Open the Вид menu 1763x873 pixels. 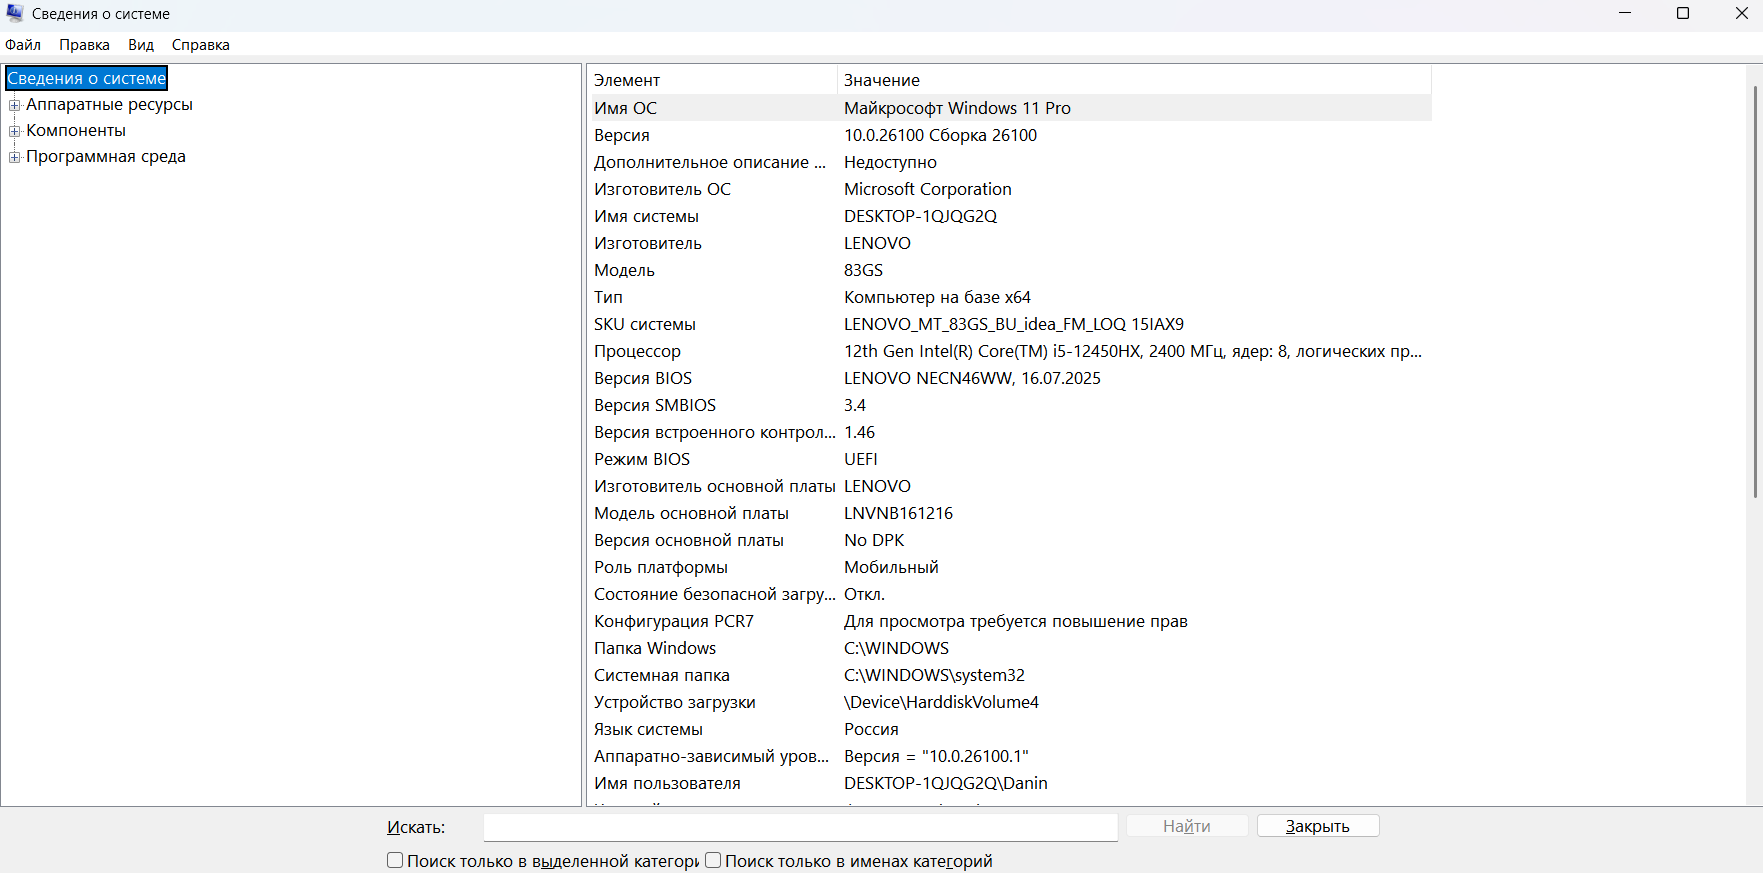(x=141, y=45)
